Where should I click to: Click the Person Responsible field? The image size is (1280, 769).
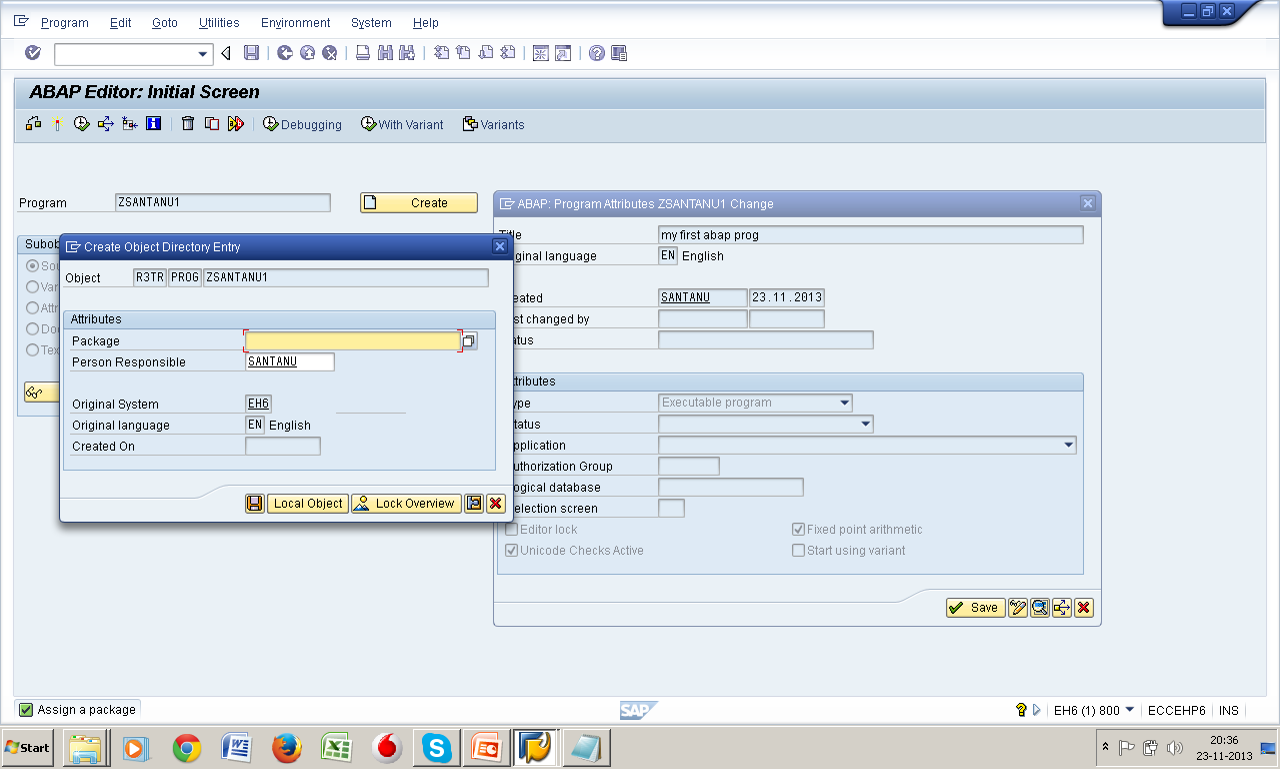point(290,362)
